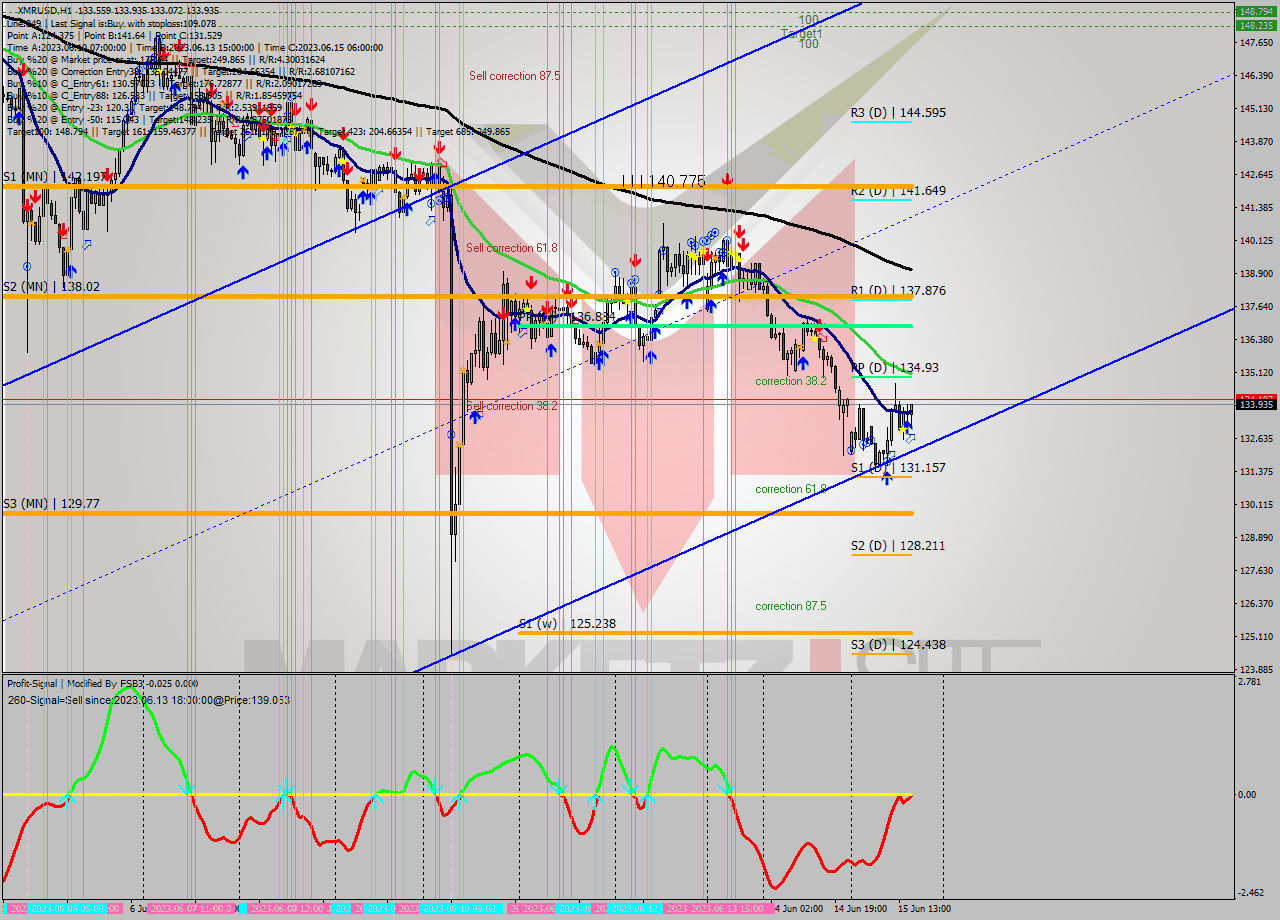Viewport: 1280px width, 920px height.
Task: Click the hollow blue arrow at the latest candle
Action: [909, 438]
